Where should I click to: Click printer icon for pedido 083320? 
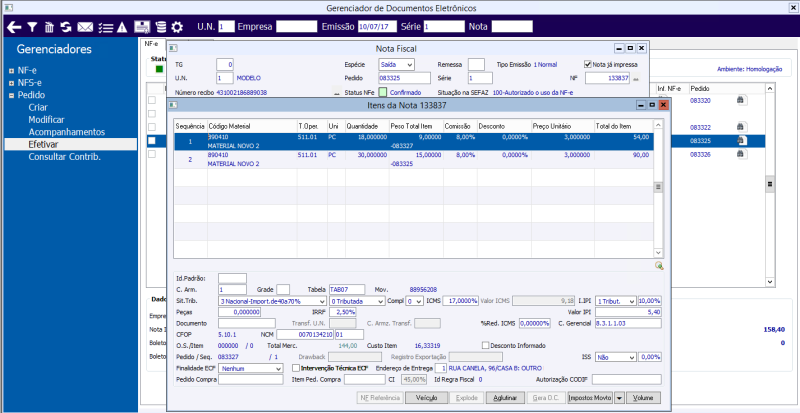tap(741, 100)
